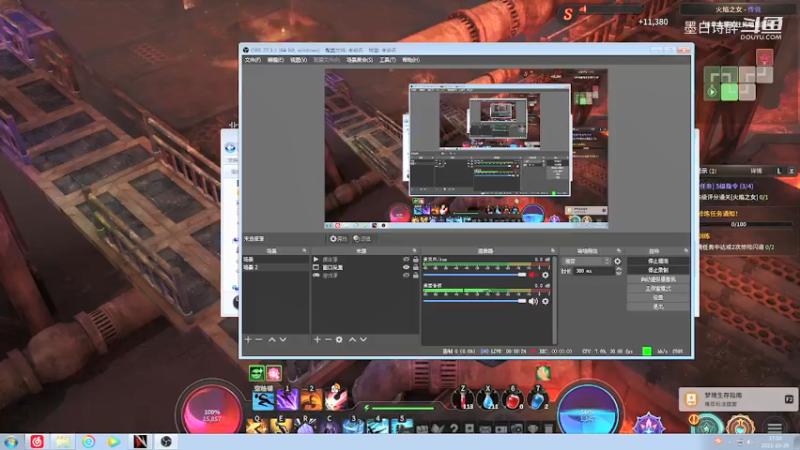Click the Windows Start orb
The height and width of the screenshot is (450, 800).
click(11, 441)
